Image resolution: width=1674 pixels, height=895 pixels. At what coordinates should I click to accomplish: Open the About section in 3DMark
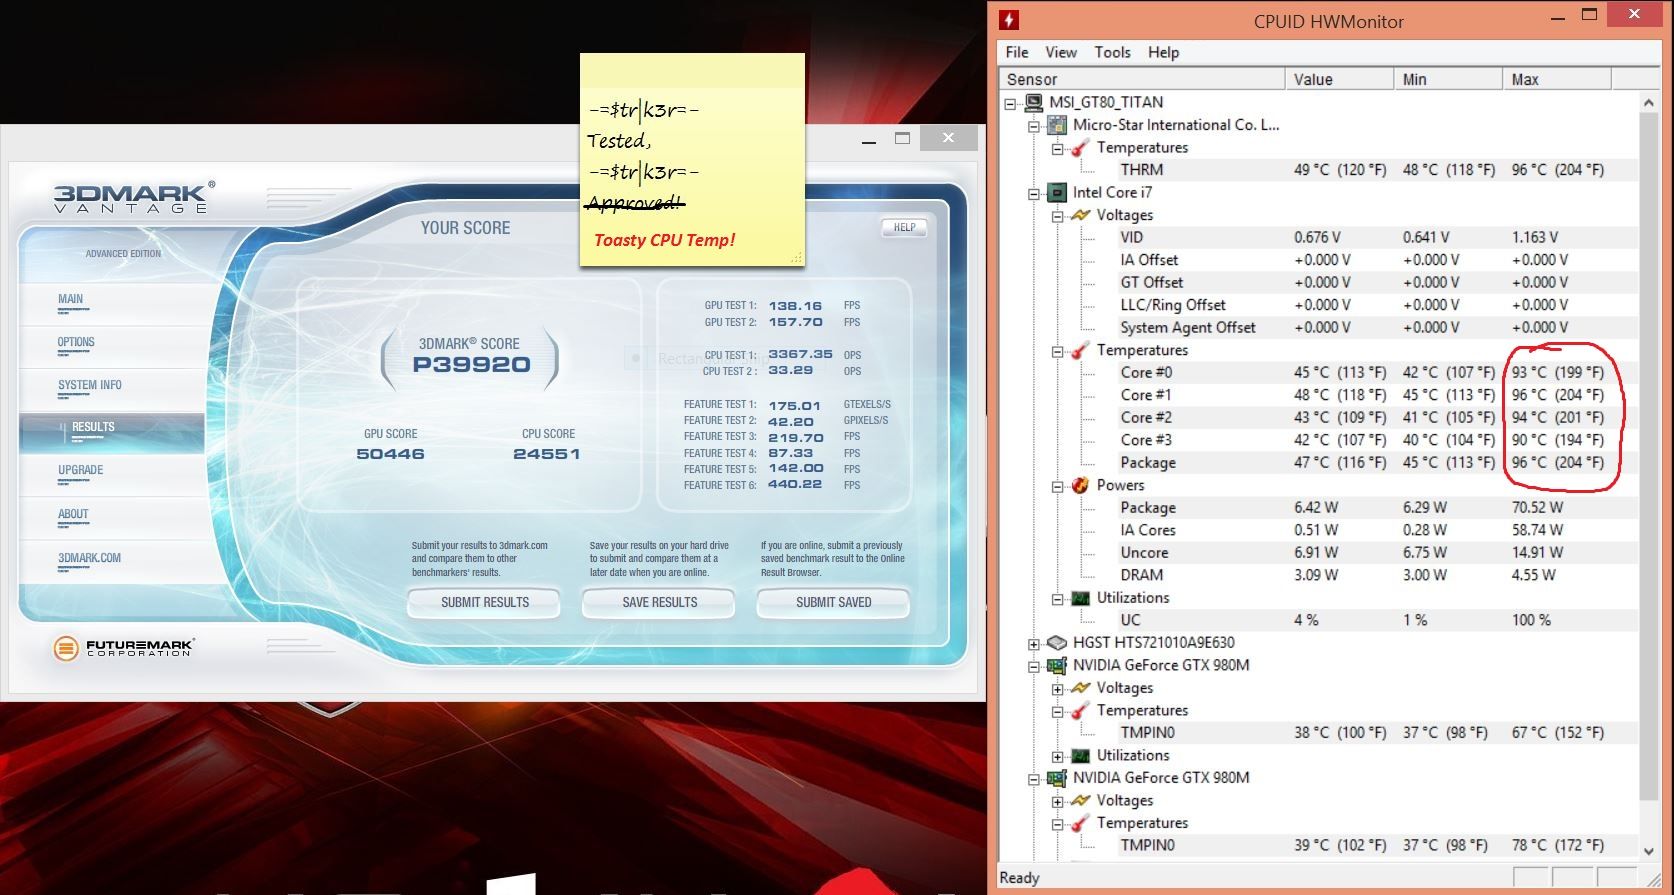click(x=112, y=519)
